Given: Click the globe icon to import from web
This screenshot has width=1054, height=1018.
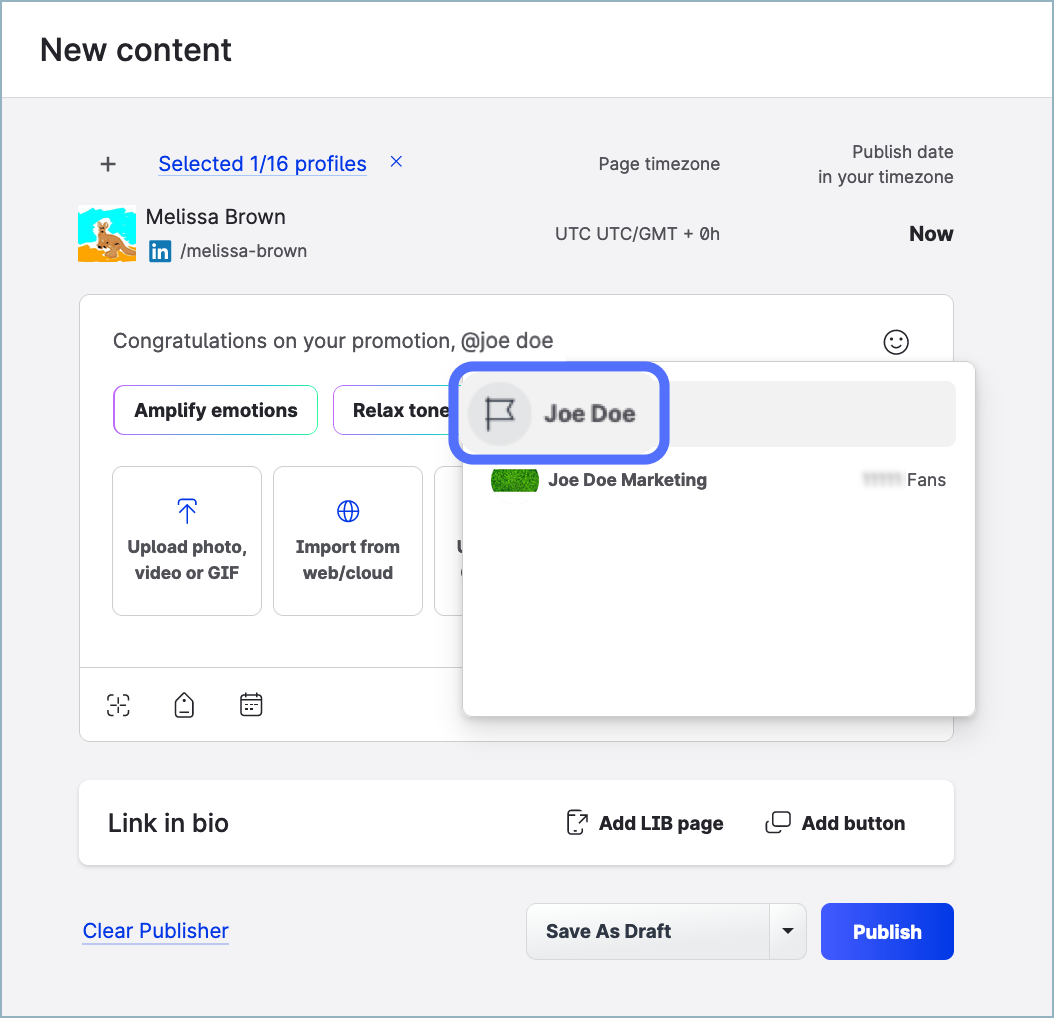Looking at the screenshot, I should click(x=347, y=511).
